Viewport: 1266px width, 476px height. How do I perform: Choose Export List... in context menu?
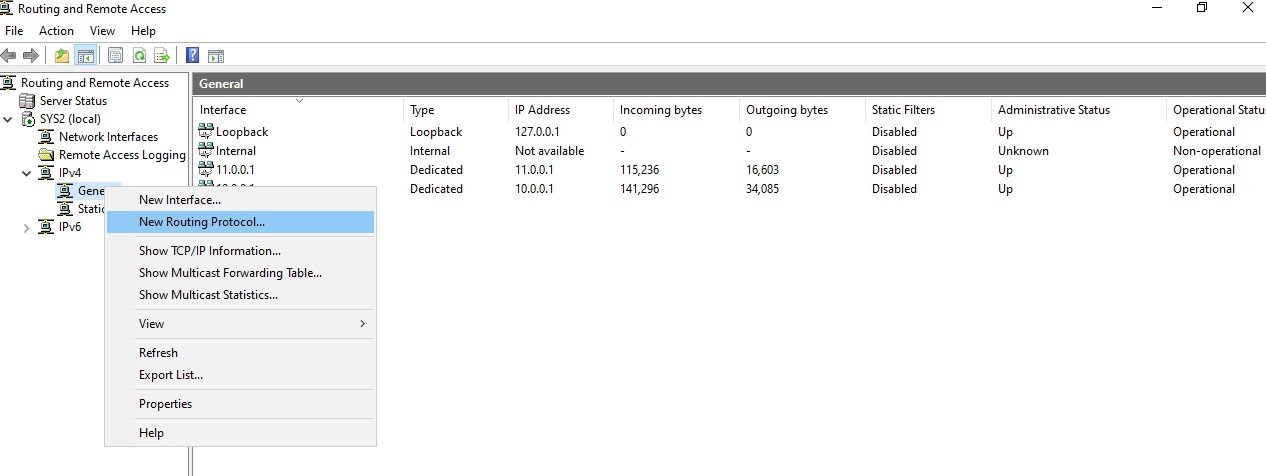click(x=240, y=375)
